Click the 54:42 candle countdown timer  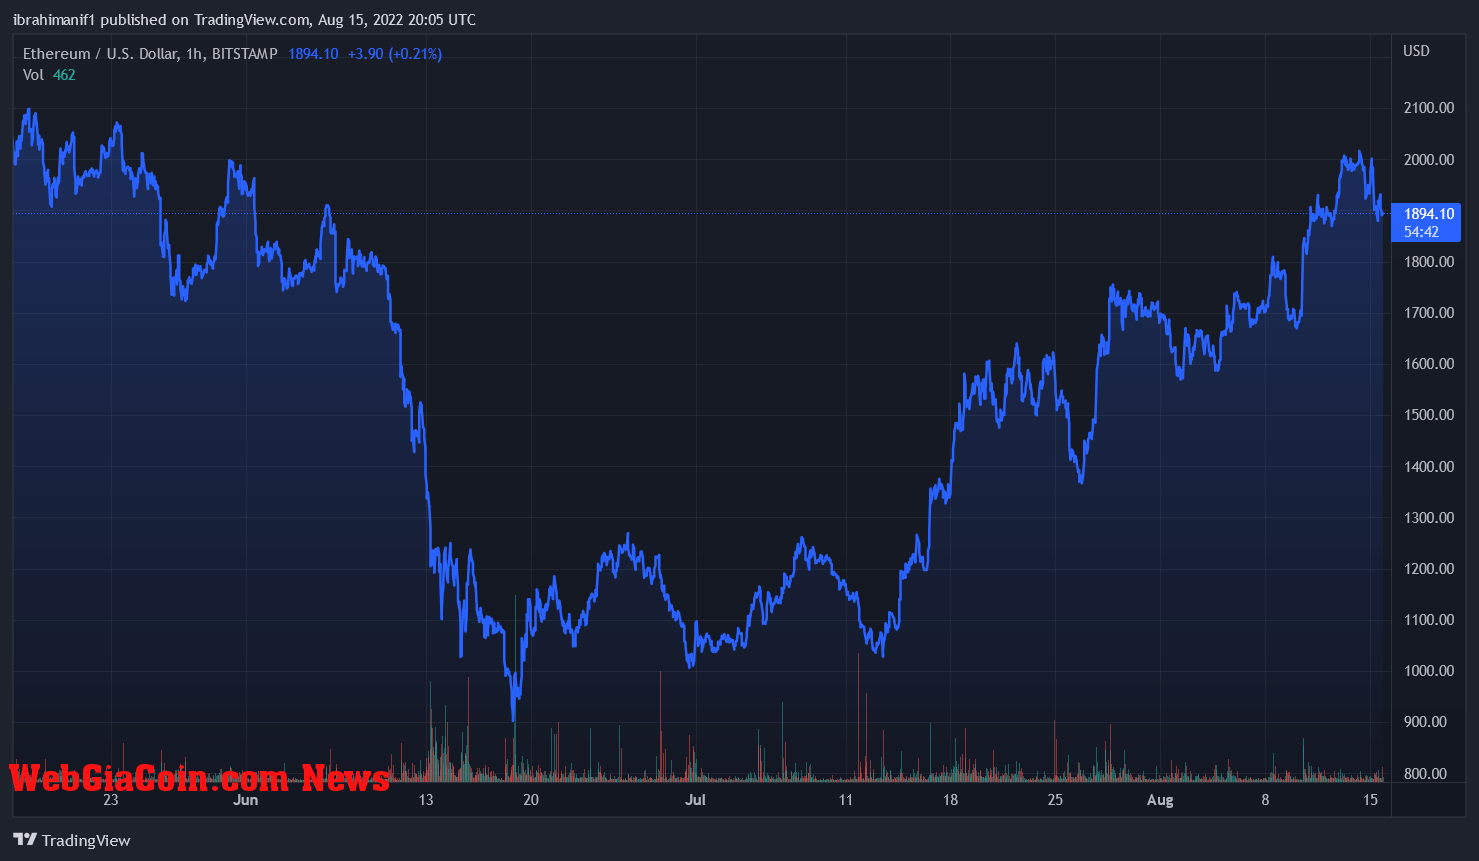coord(1421,232)
